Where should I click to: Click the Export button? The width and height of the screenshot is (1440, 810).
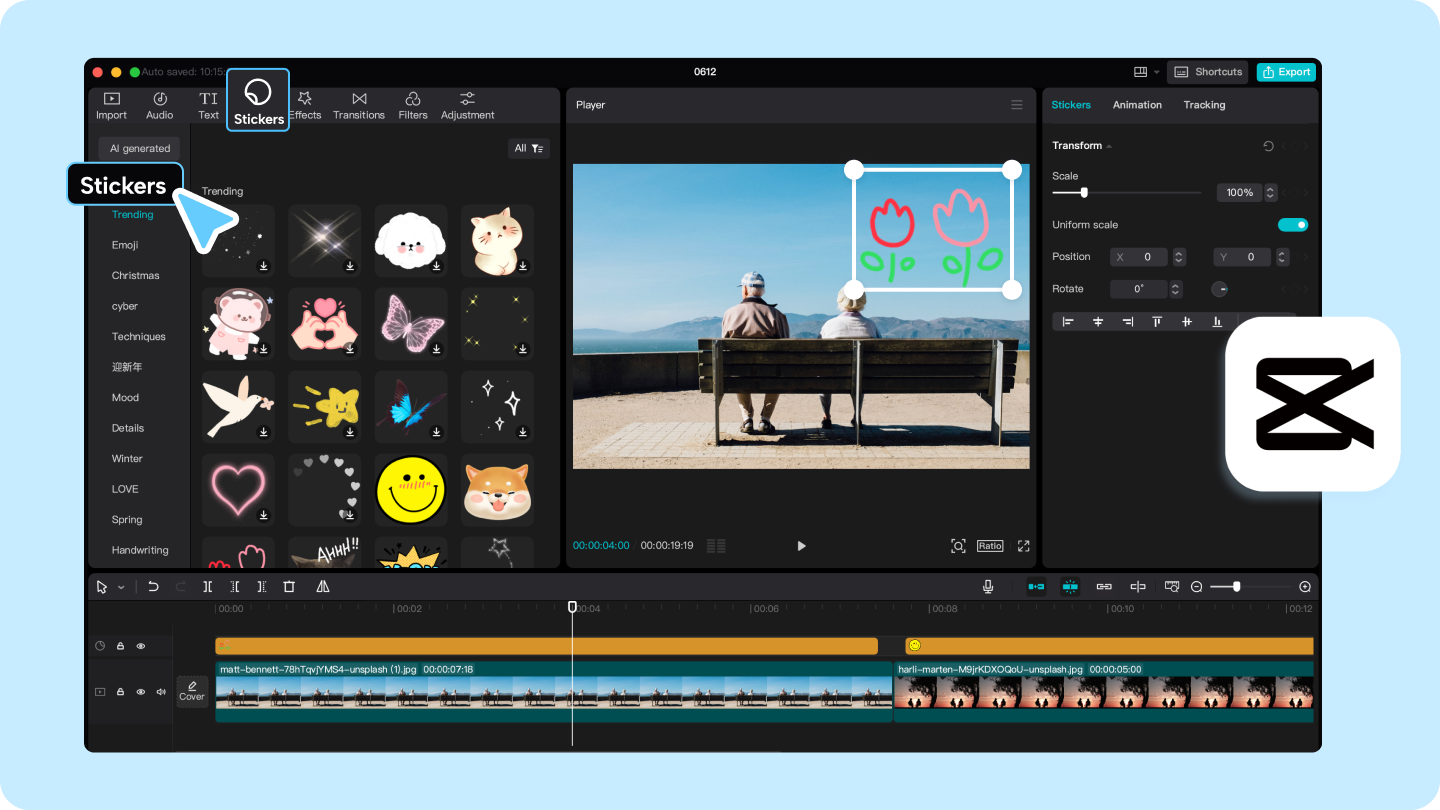point(1287,71)
